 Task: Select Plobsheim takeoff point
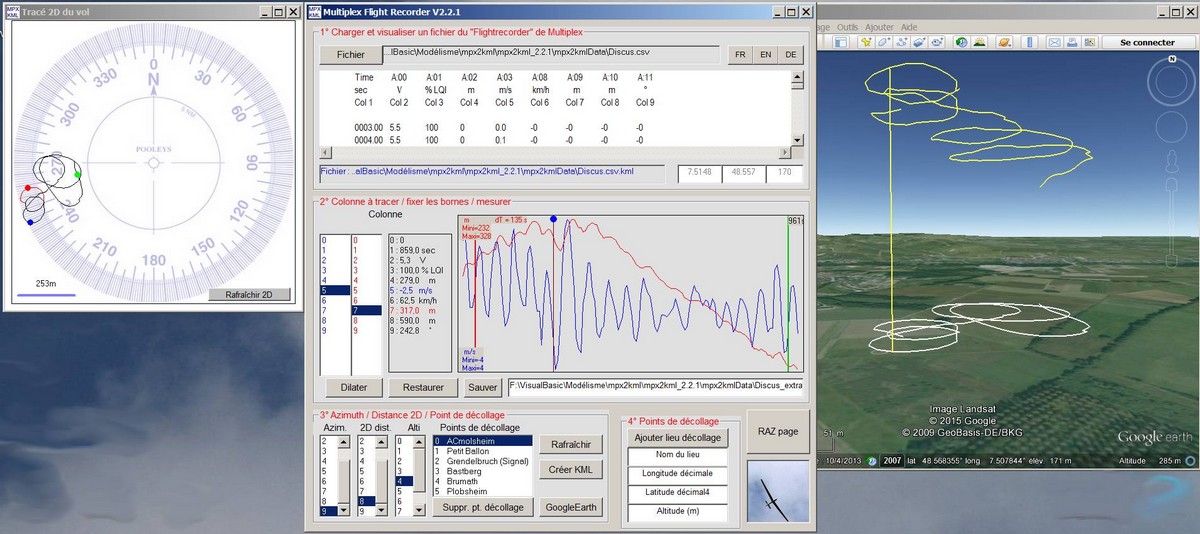tap(483, 491)
